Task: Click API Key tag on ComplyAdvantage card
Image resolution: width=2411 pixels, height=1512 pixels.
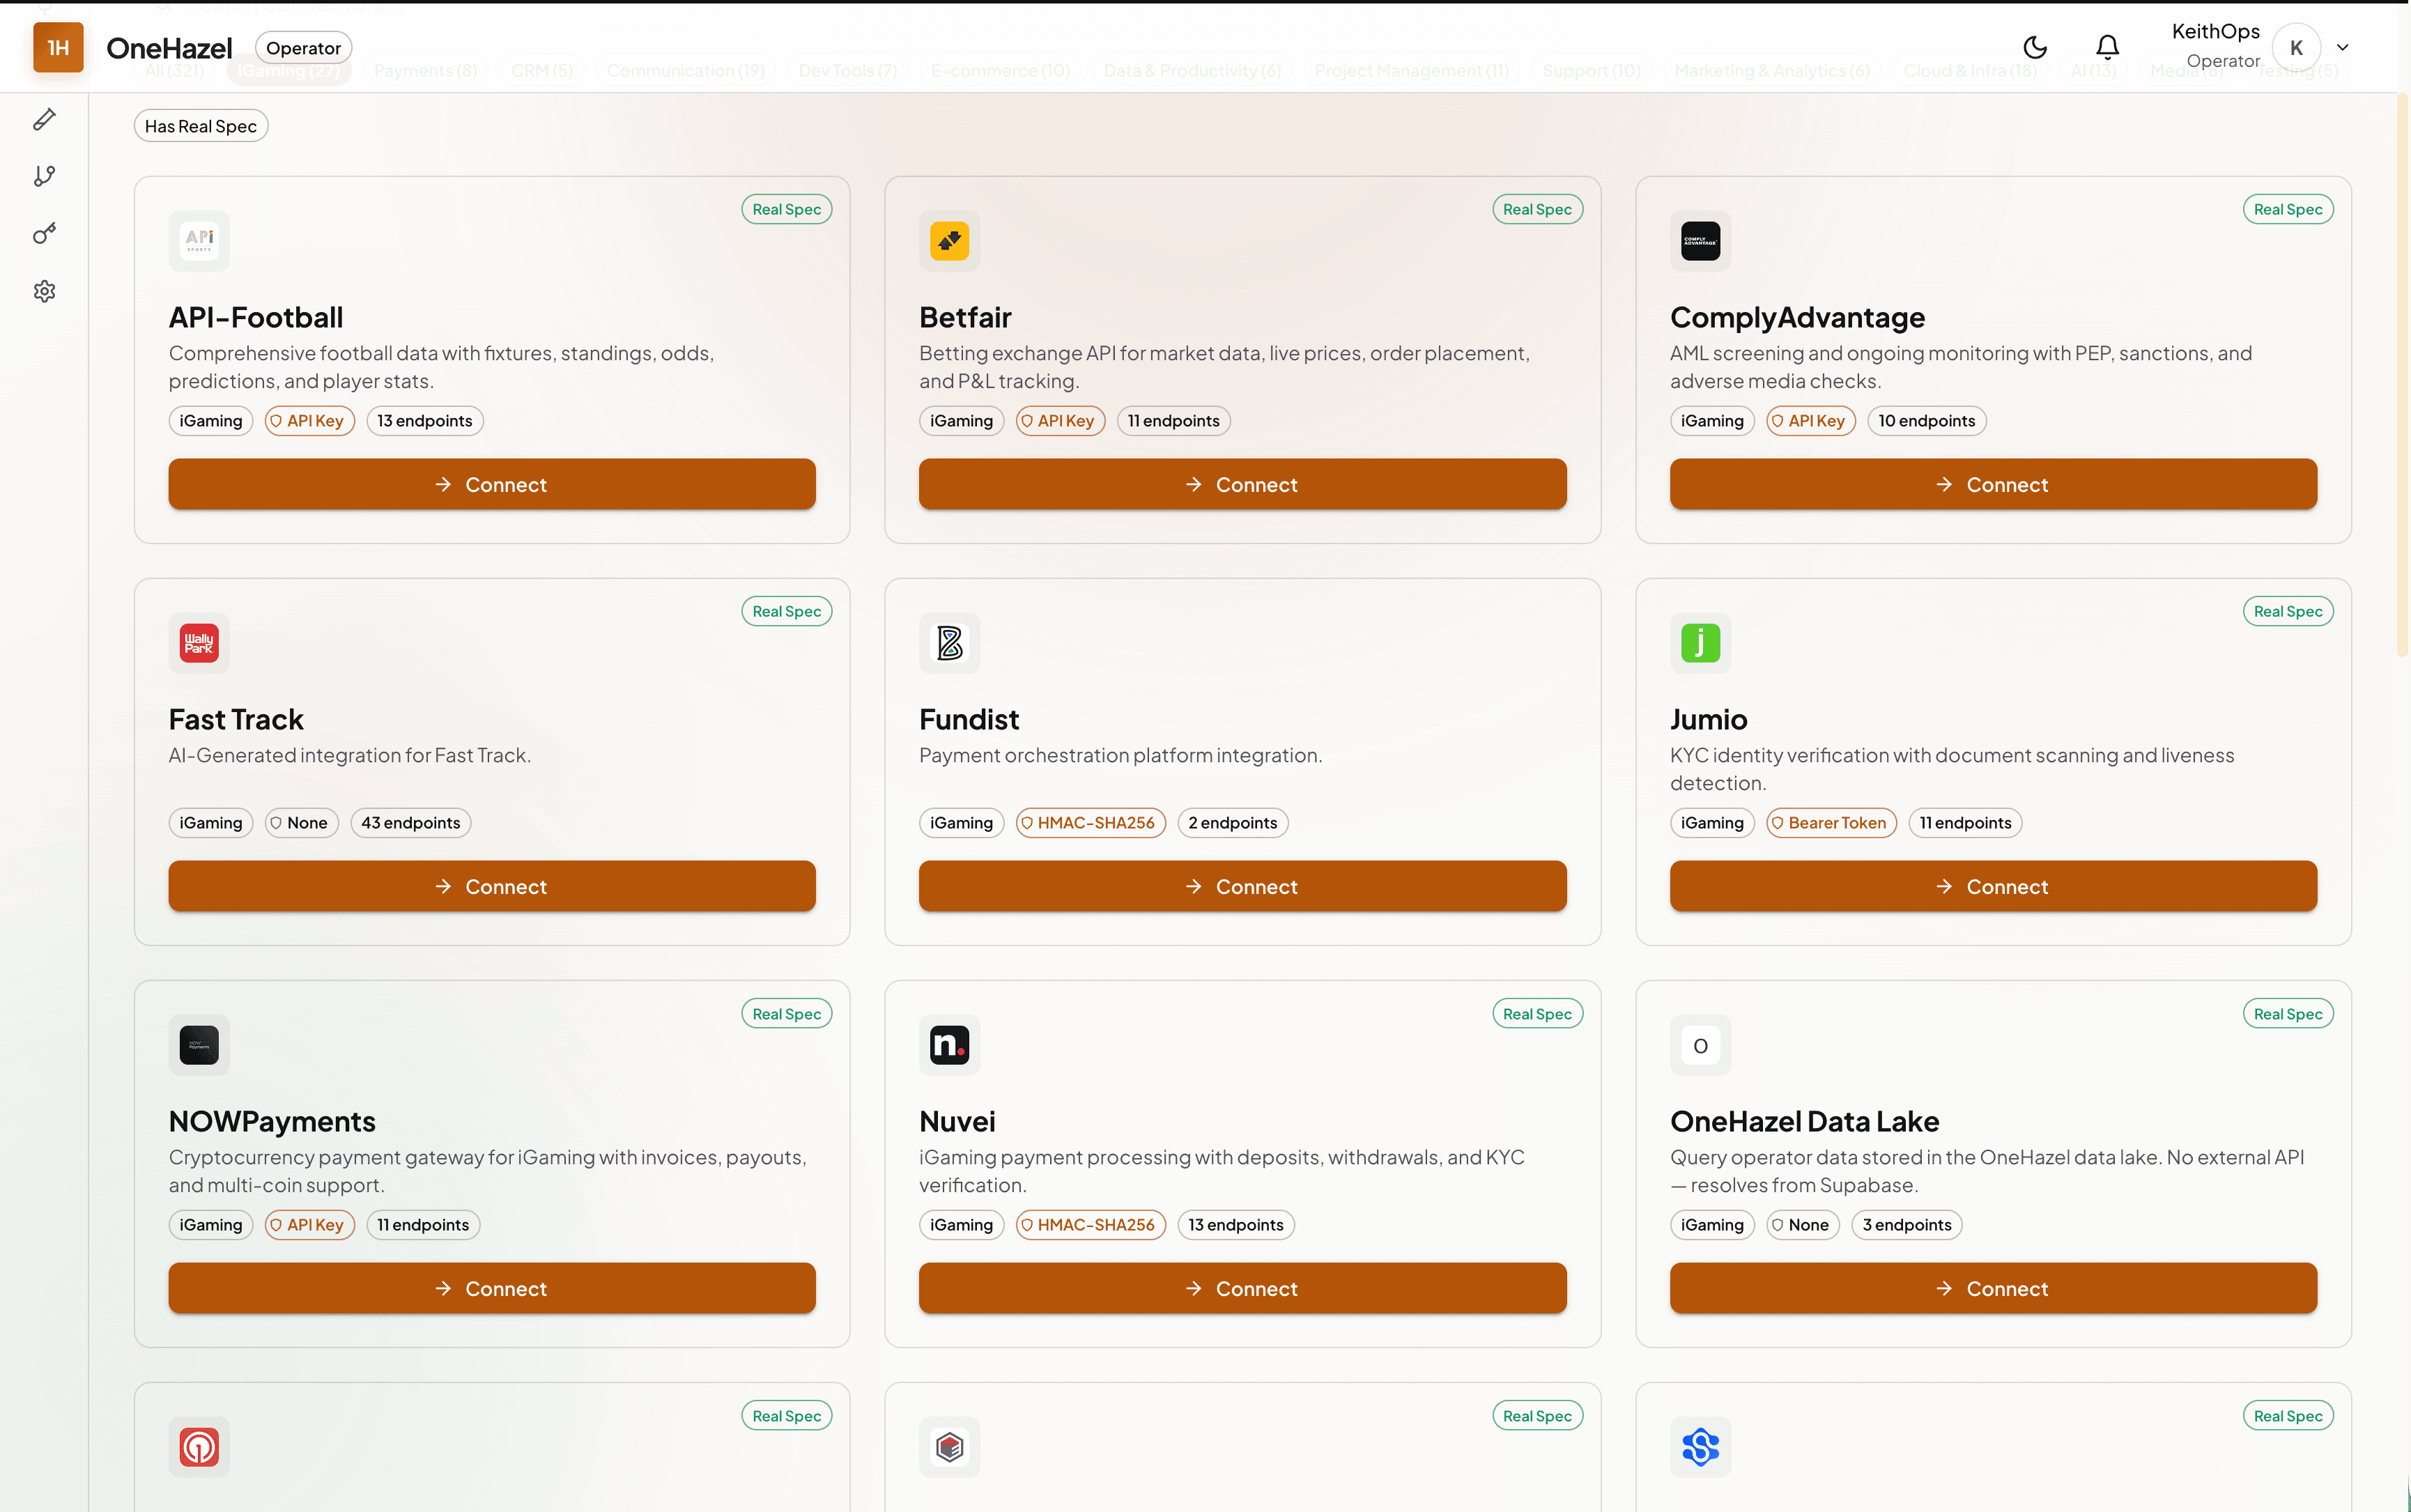Action: click(1811, 421)
